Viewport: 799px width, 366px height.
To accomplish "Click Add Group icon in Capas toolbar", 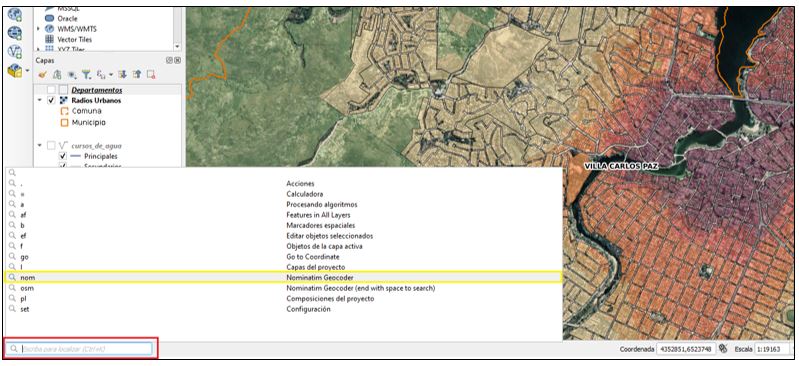I will click(x=58, y=74).
